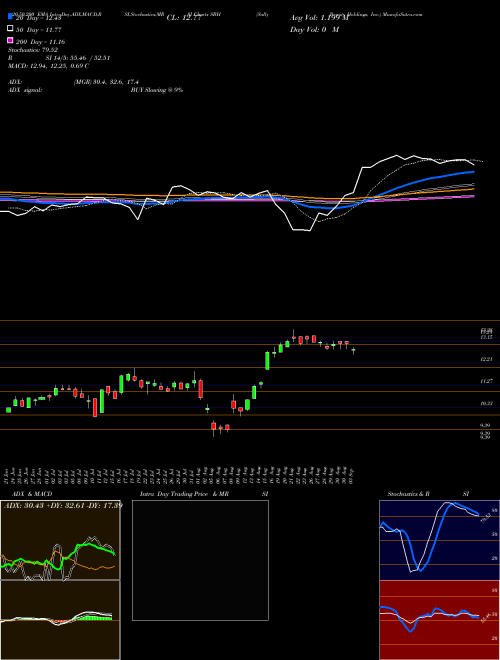Image resolution: width=500 pixels, height=660 pixels.
Task: Click the blue 20 Day legend swatch
Action: click(10, 17)
